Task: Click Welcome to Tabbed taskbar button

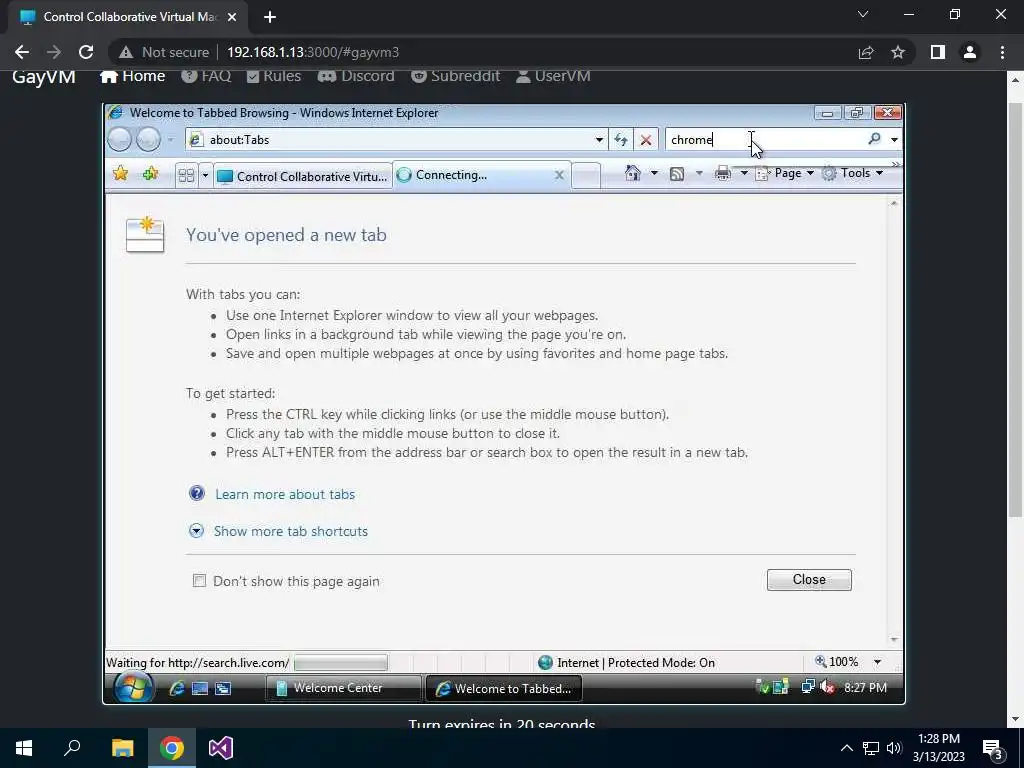Action: pos(504,688)
